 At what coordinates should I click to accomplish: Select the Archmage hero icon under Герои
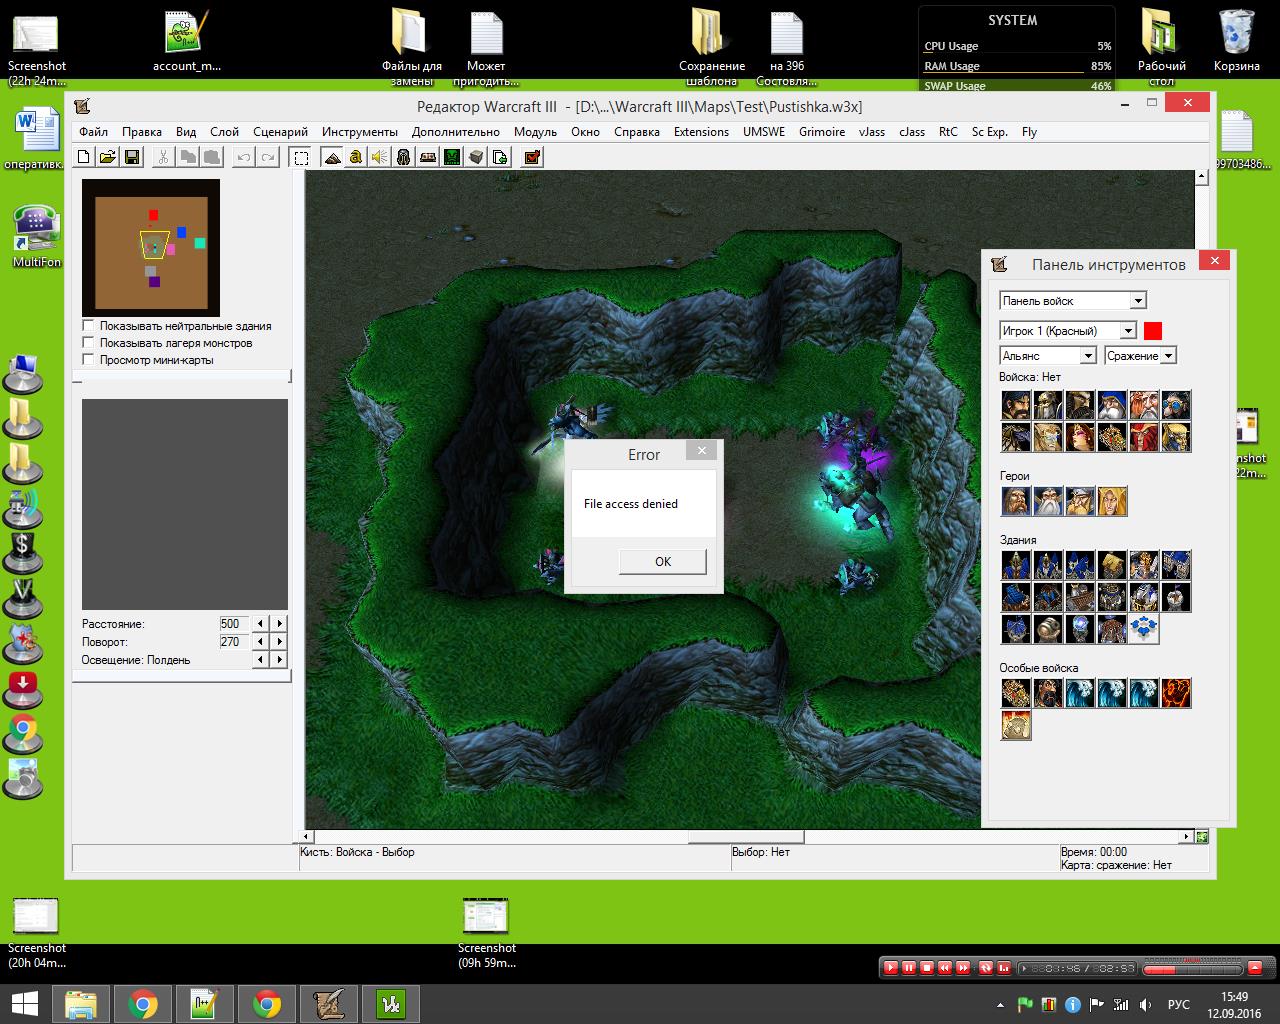click(1048, 501)
